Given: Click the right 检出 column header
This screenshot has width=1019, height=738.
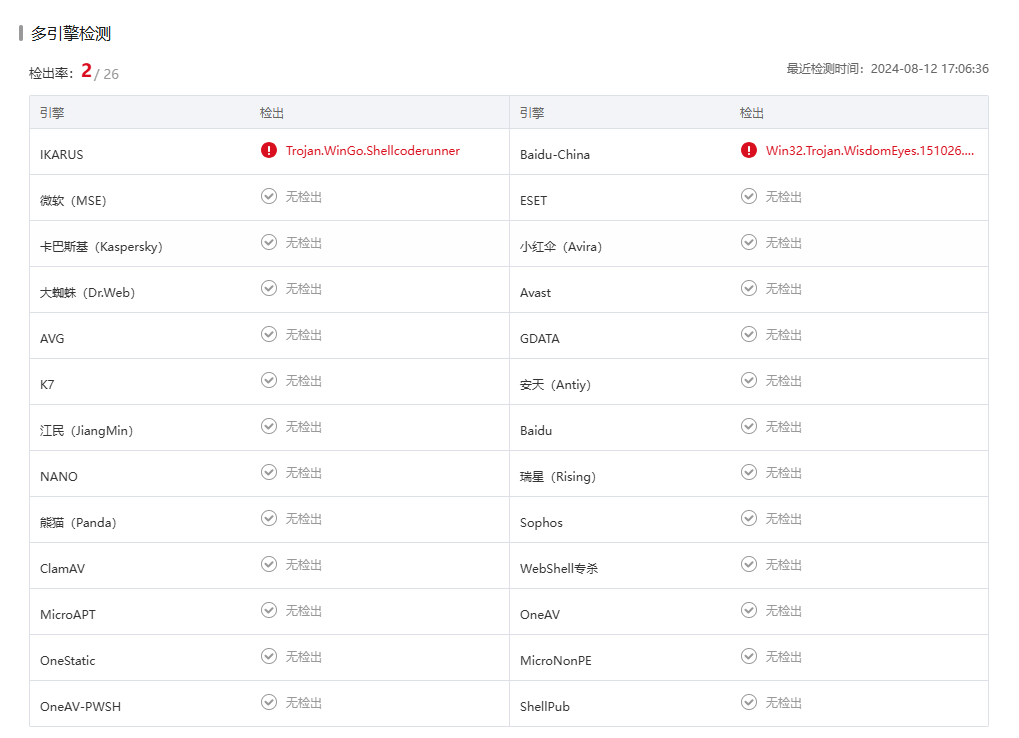Looking at the screenshot, I should pyautogui.click(x=752, y=113).
